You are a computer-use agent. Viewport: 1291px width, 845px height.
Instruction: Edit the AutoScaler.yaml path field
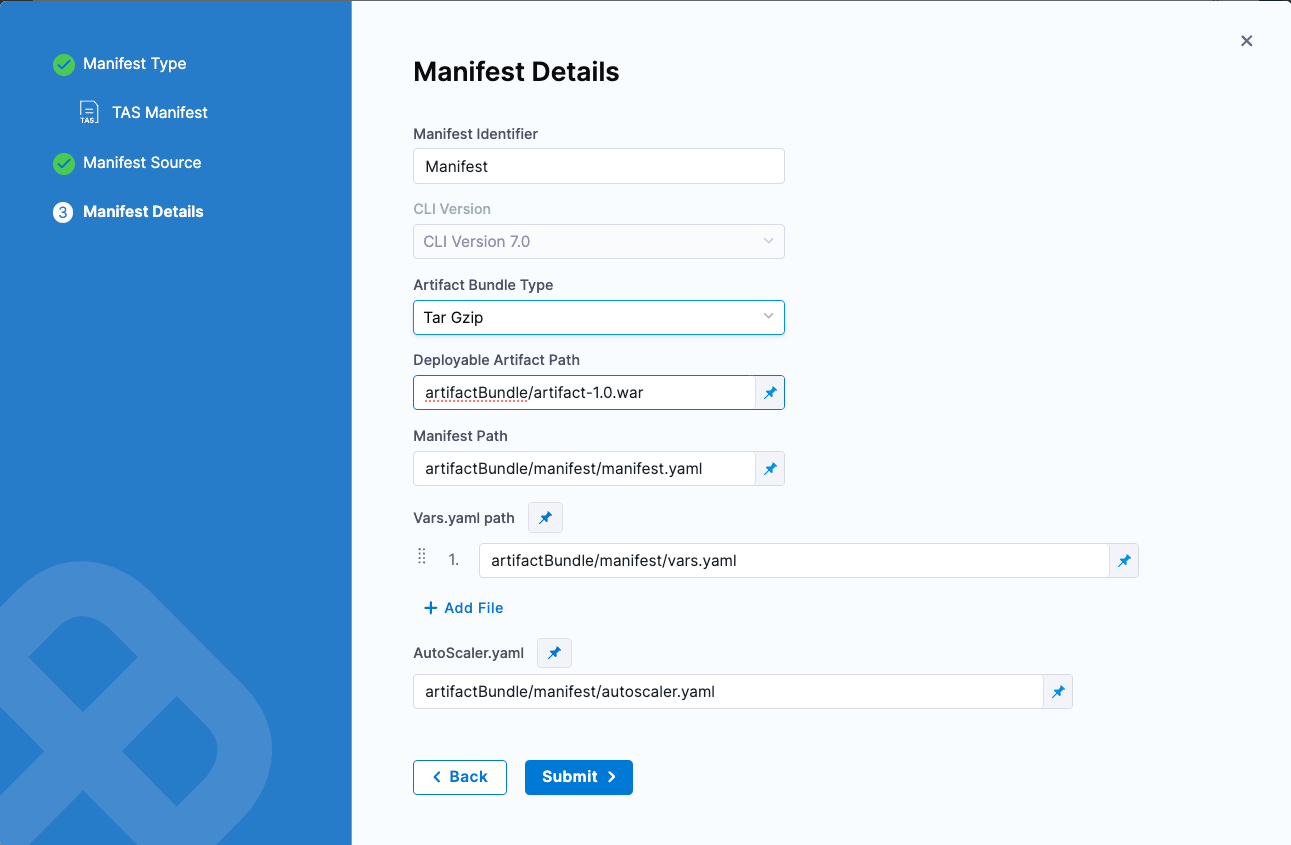click(x=727, y=692)
